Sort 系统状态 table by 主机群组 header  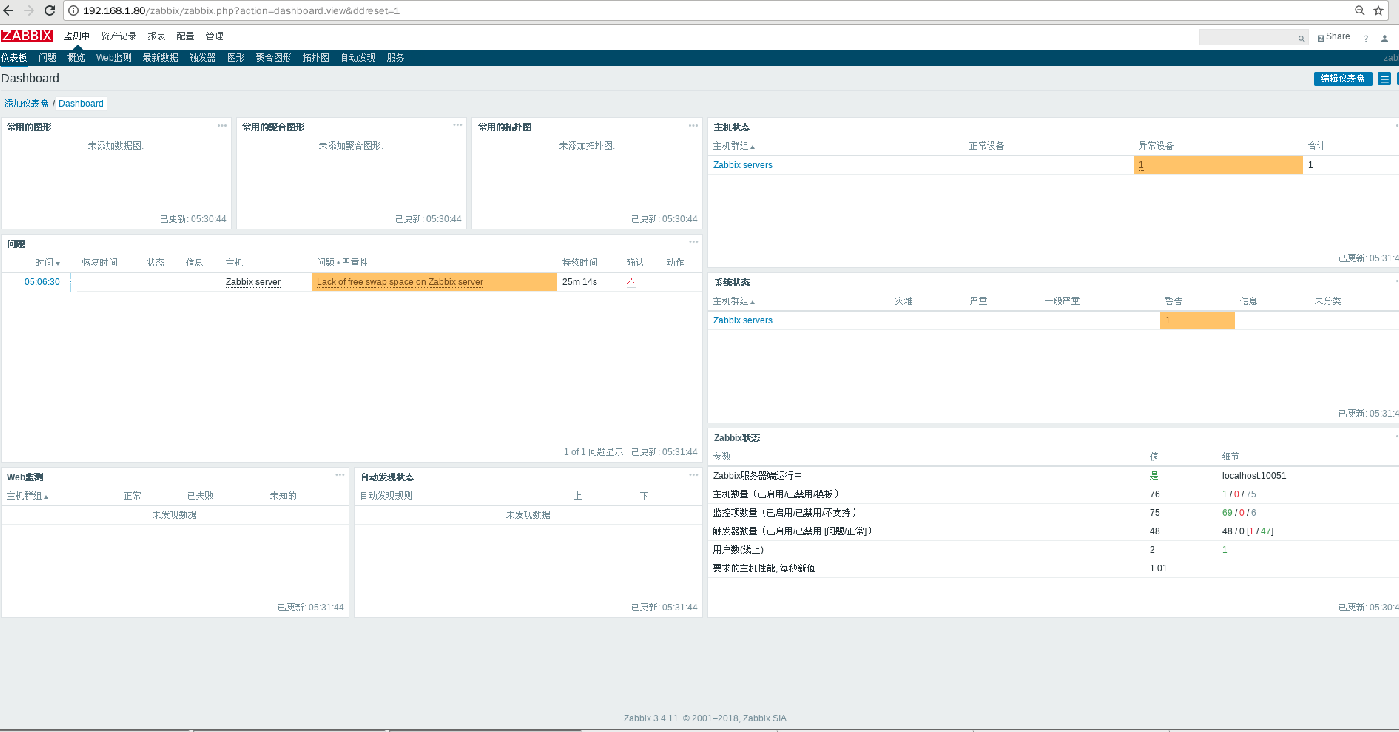pos(734,301)
